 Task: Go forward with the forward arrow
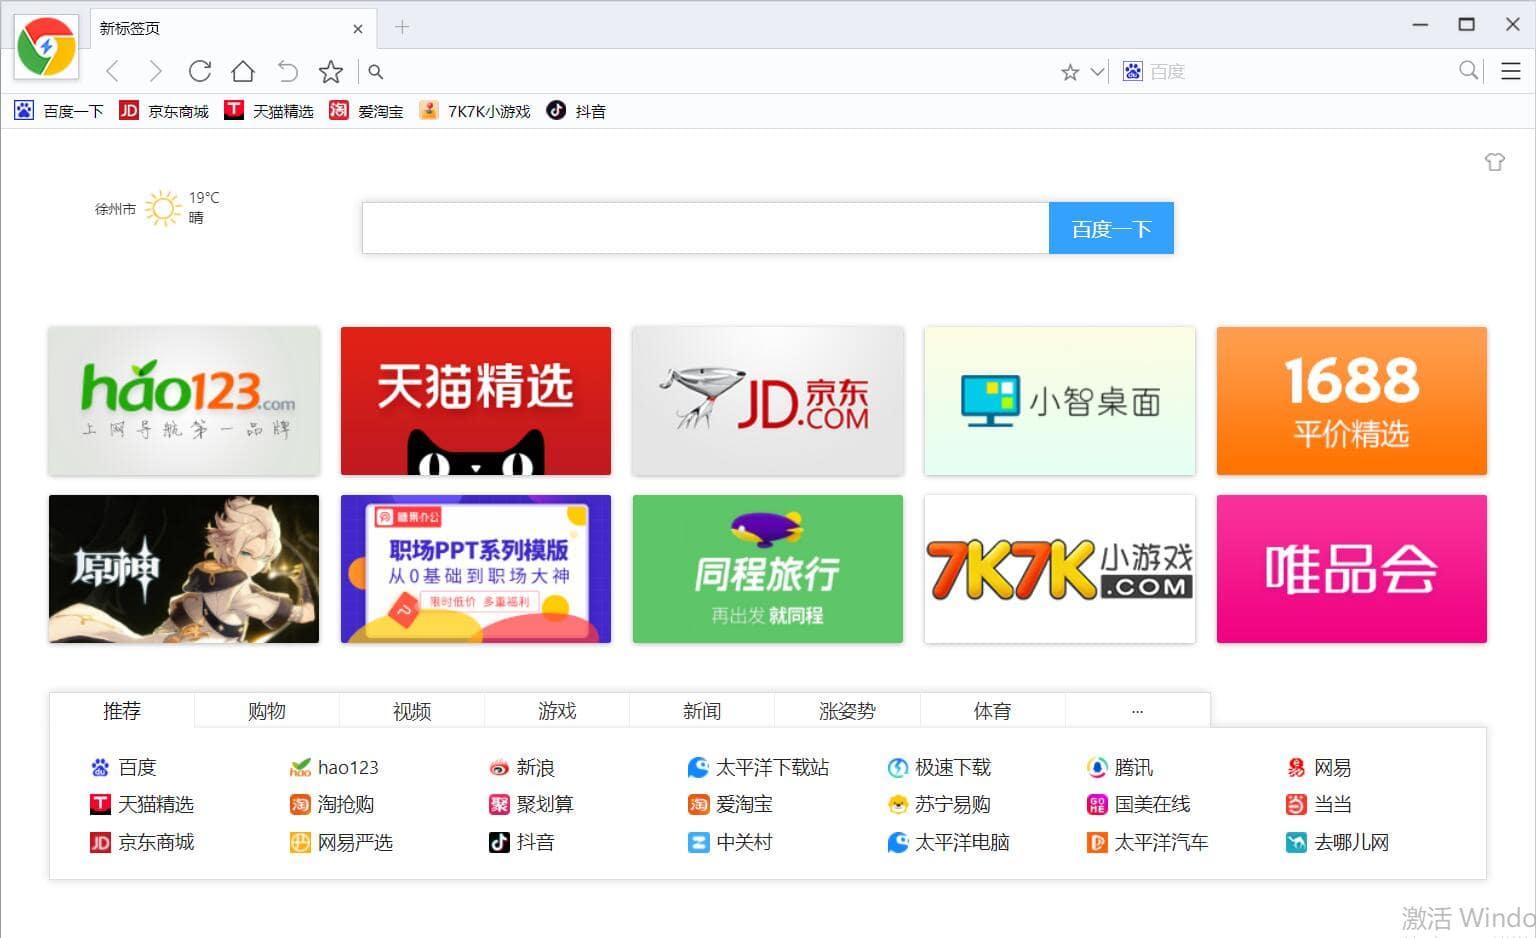(x=155, y=71)
